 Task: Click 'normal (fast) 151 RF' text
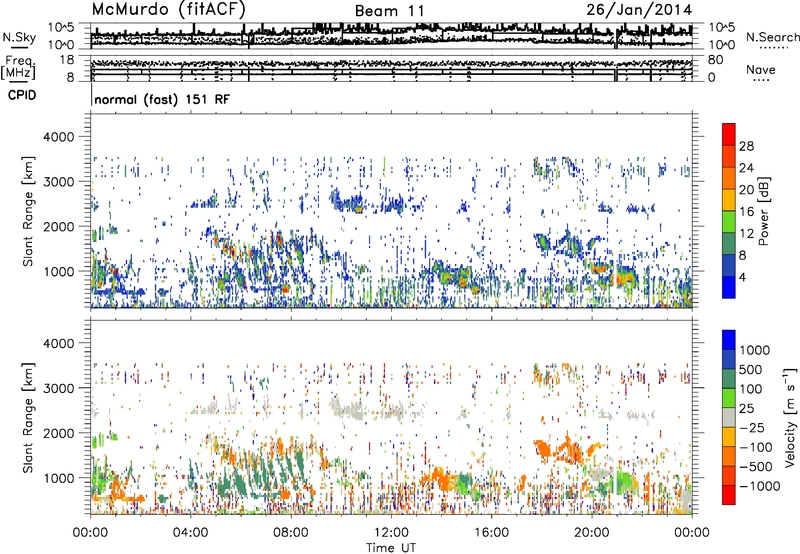click(162, 99)
